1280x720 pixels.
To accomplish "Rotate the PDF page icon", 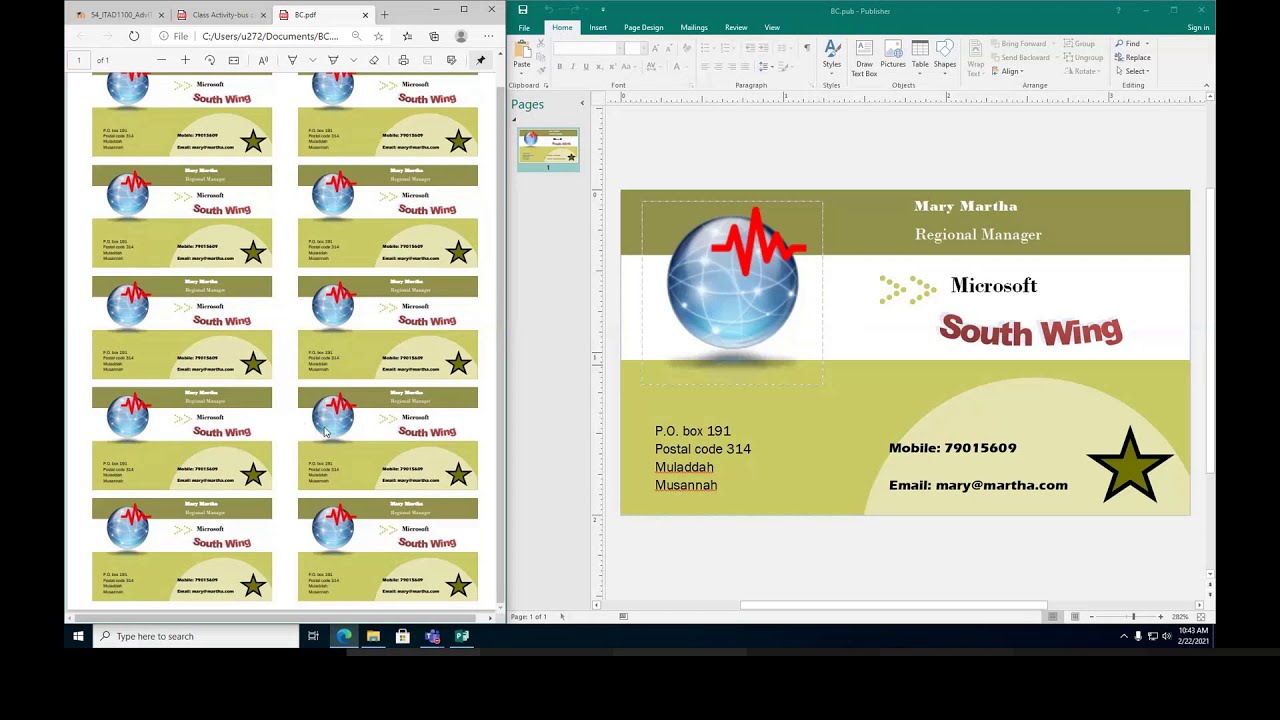I will 210,60.
